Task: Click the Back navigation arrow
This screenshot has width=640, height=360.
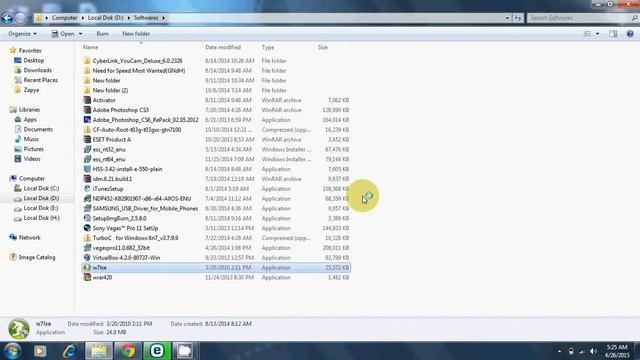Action: 7,18
